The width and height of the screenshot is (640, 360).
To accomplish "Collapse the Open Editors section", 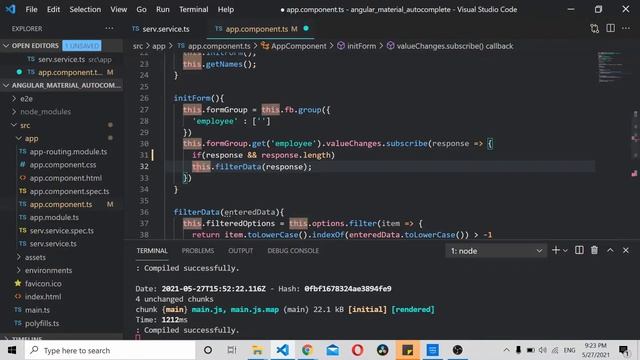I will click(x=6, y=46).
